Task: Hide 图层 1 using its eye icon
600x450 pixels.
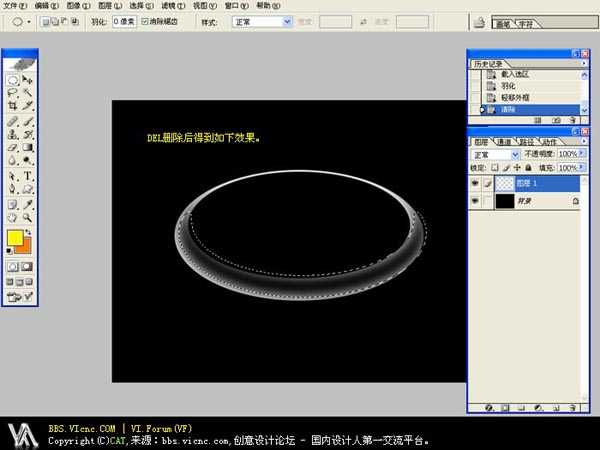Action: click(474, 183)
